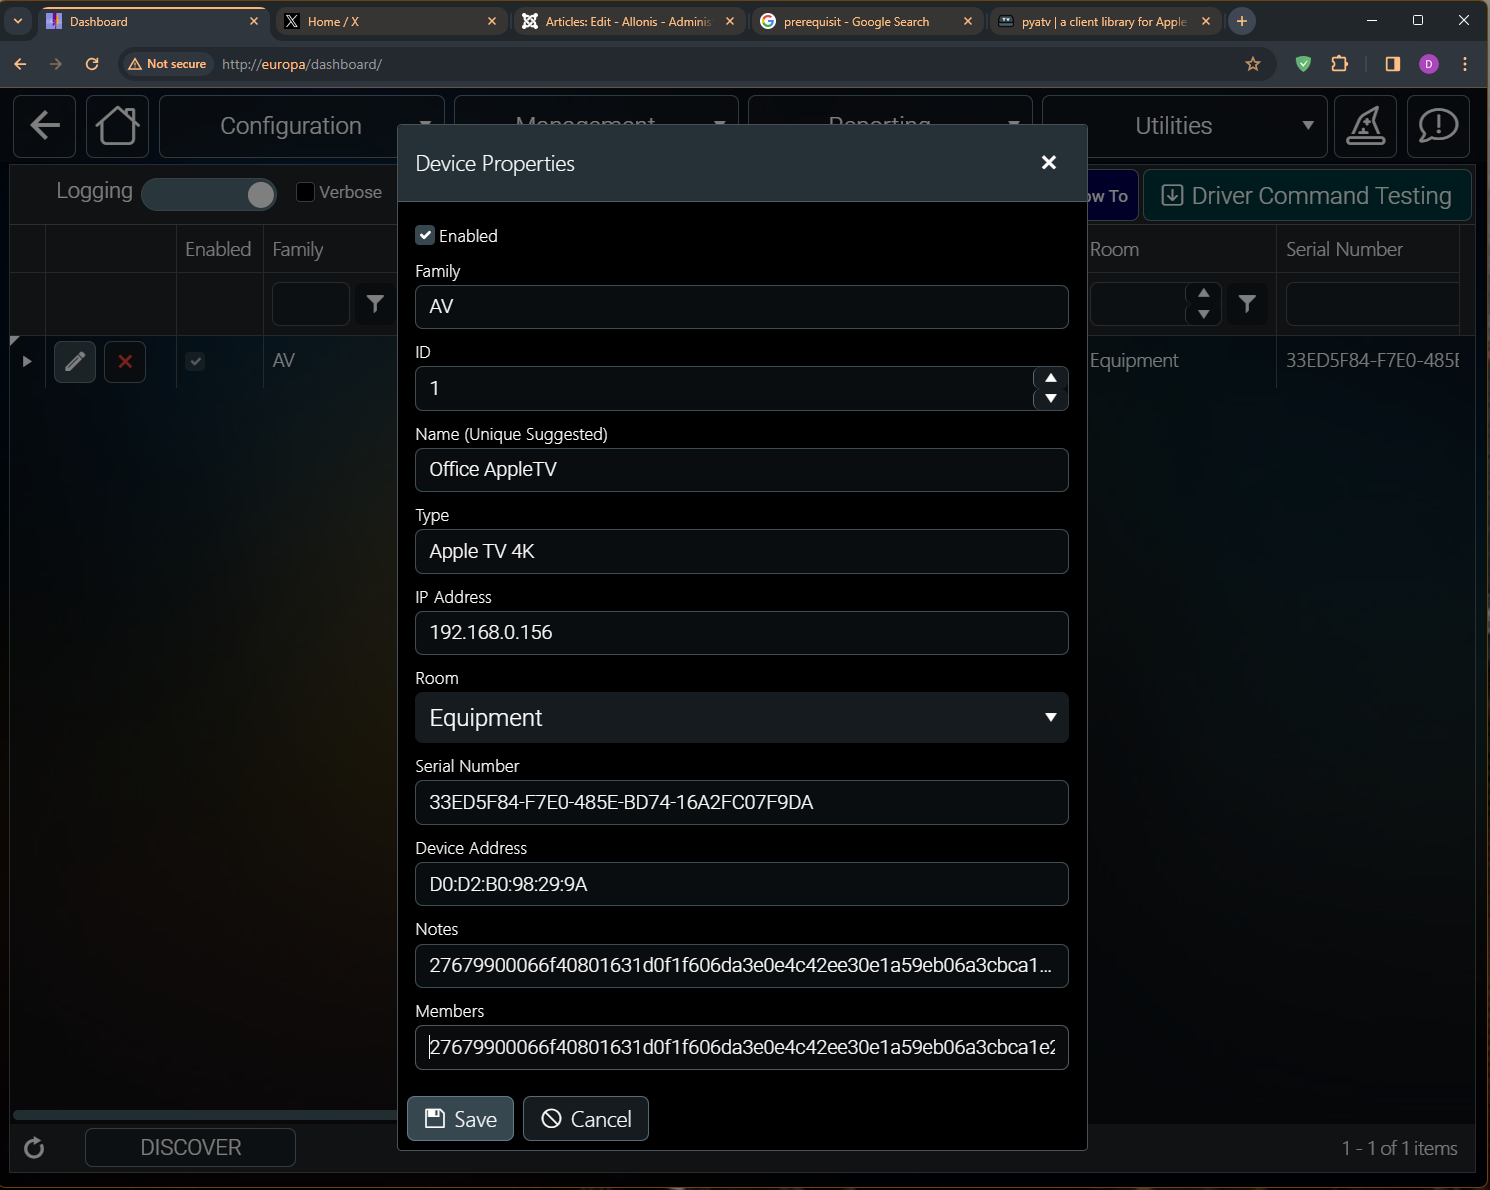
Task: Open the wizard hat tool icon
Action: tap(1365, 126)
